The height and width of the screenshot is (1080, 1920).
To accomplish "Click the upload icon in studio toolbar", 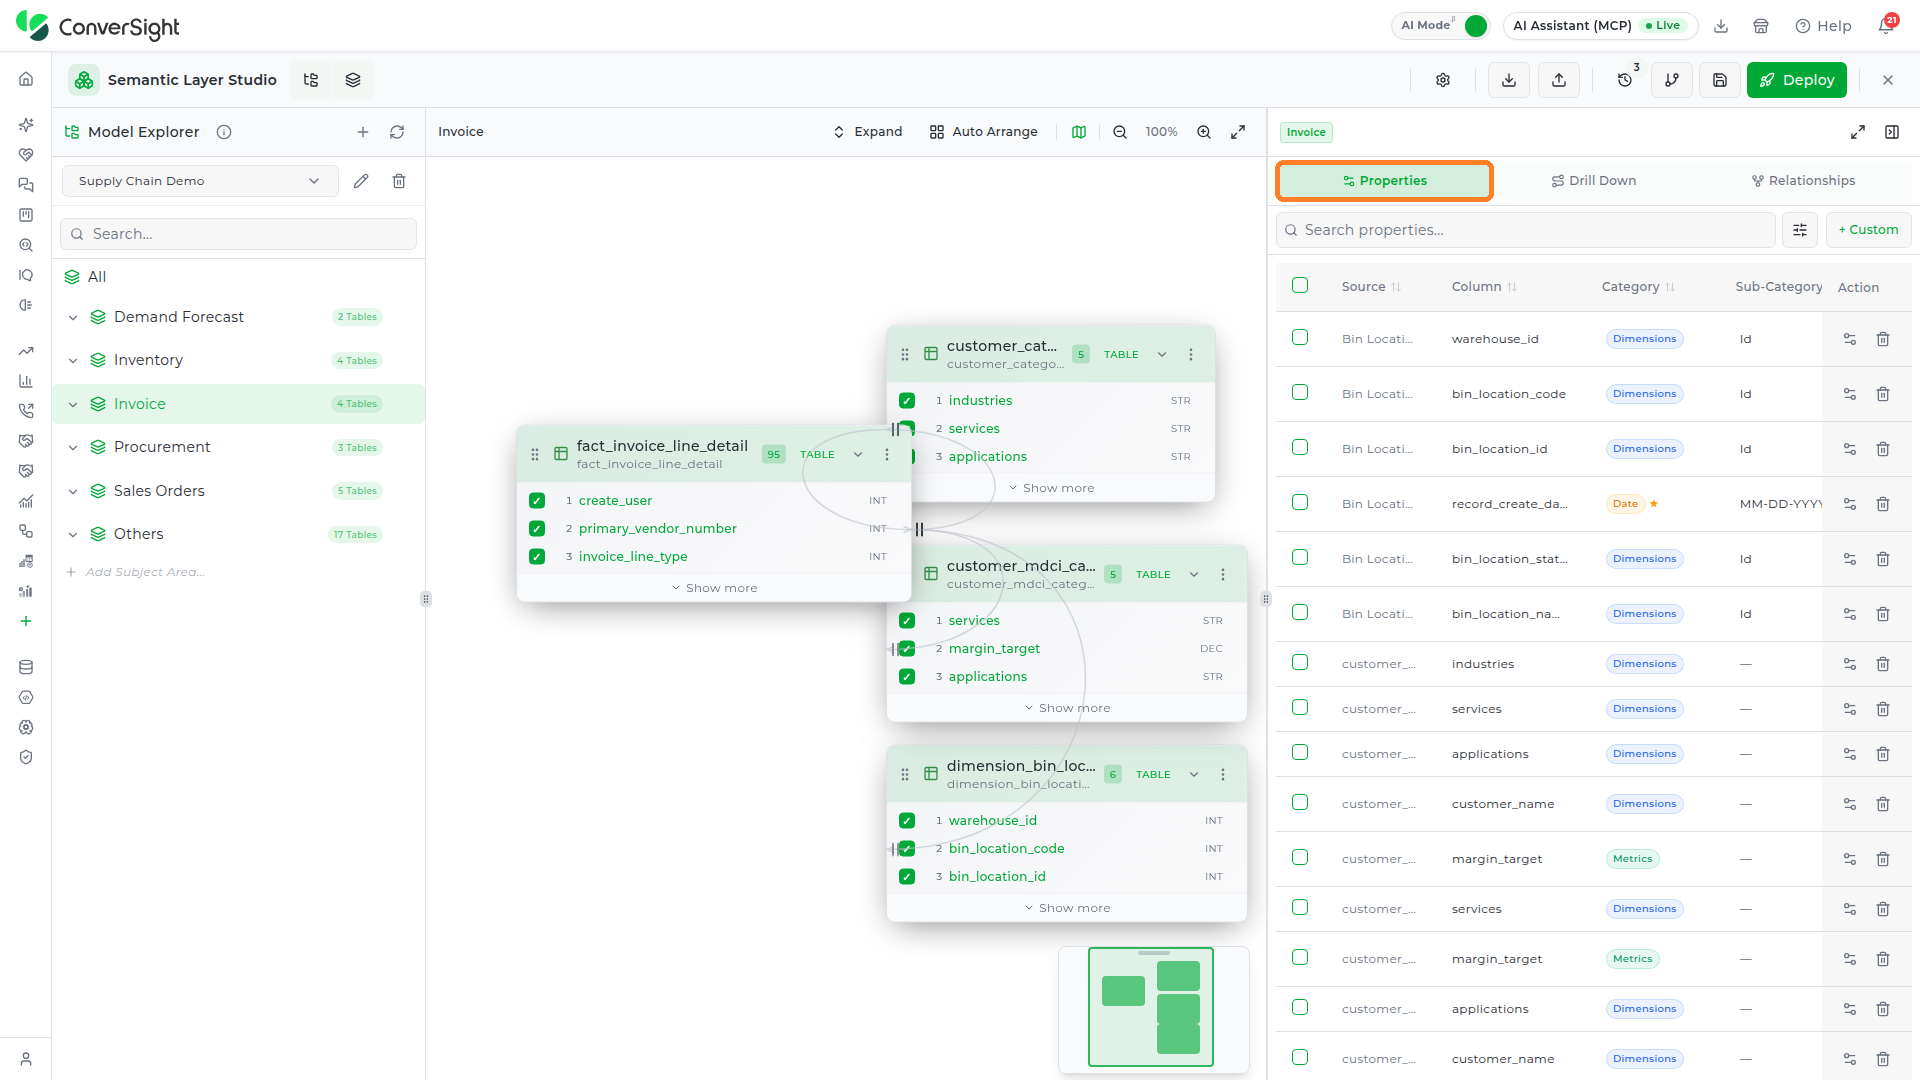I will 1559,80.
